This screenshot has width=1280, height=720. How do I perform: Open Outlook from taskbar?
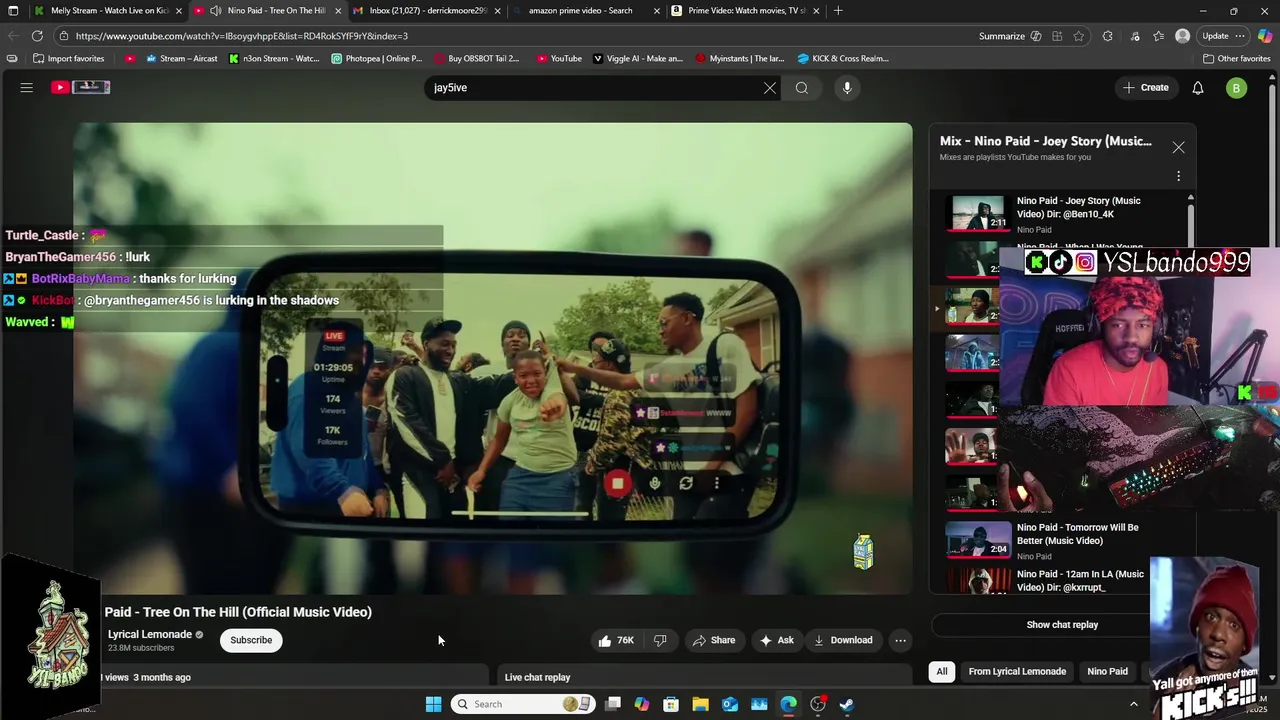click(x=730, y=704)
